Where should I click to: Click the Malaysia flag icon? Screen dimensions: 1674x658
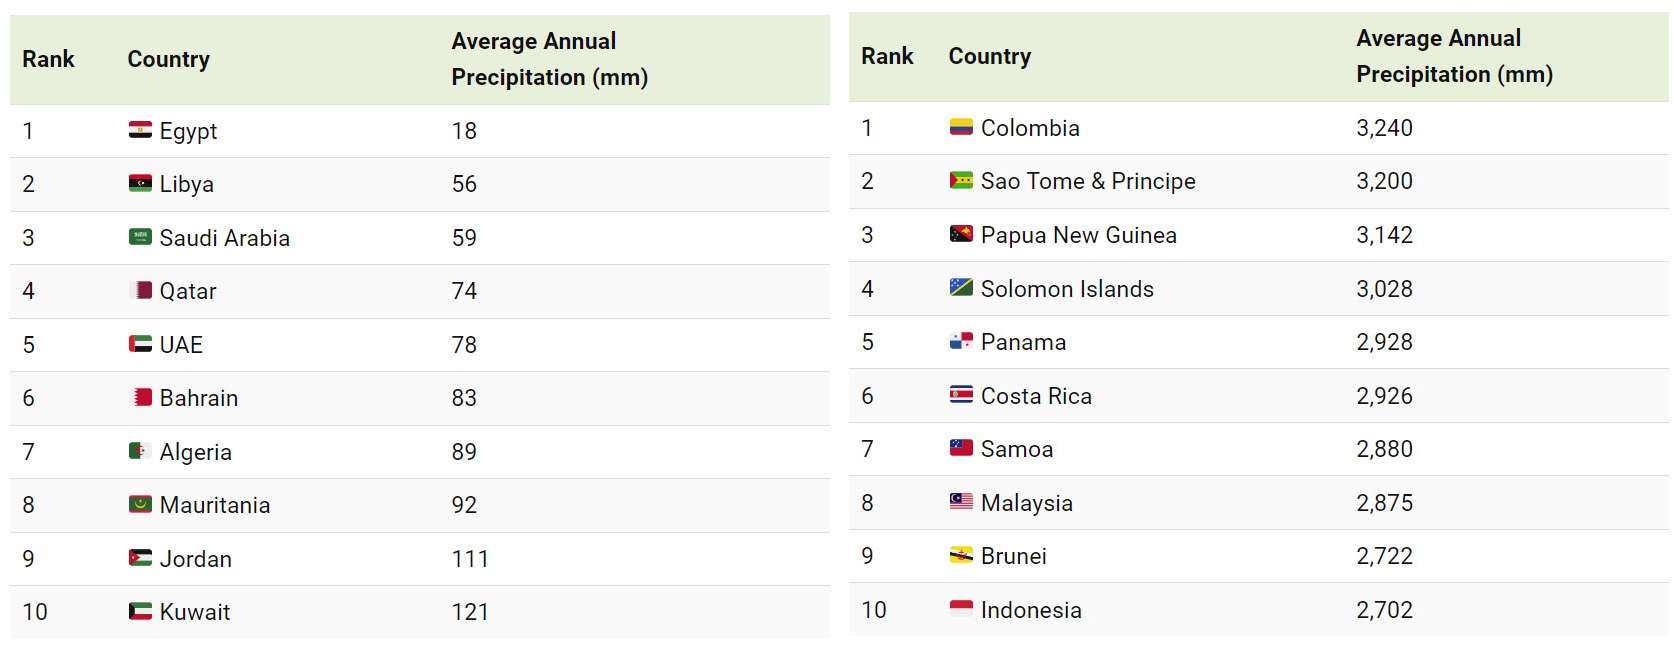pos(961,502)
